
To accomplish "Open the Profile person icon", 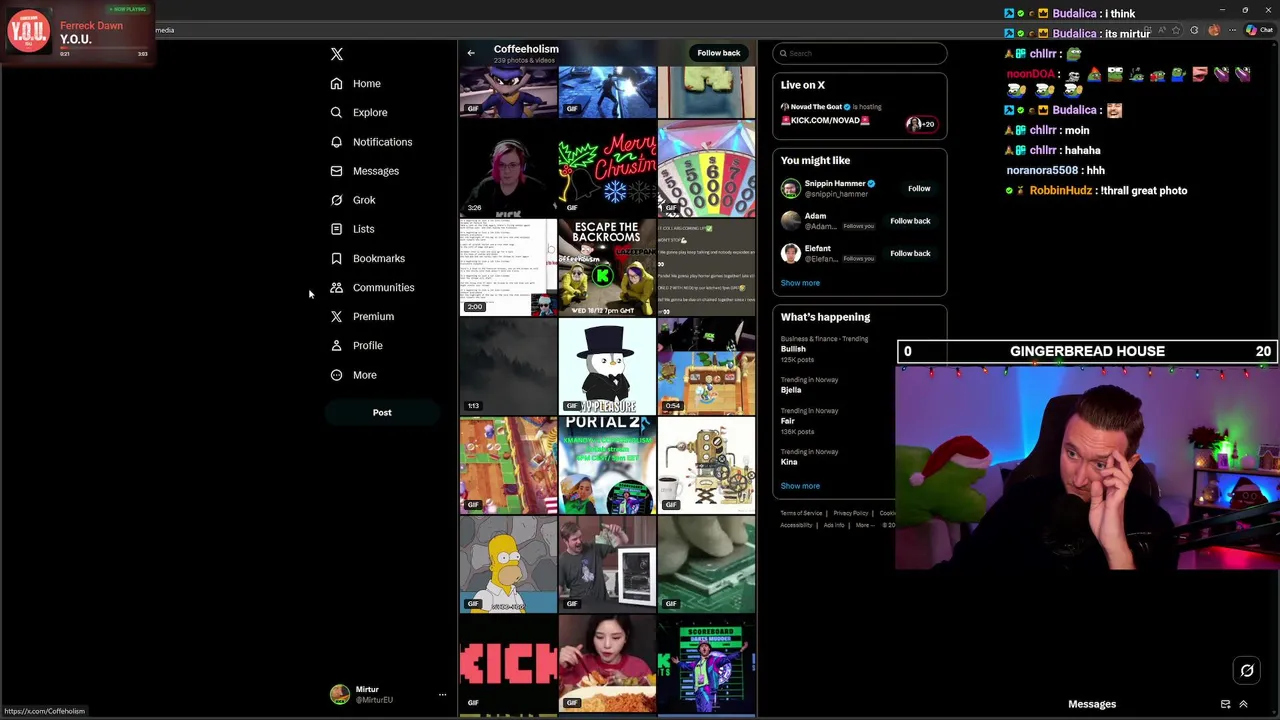I will coord(336,345).
